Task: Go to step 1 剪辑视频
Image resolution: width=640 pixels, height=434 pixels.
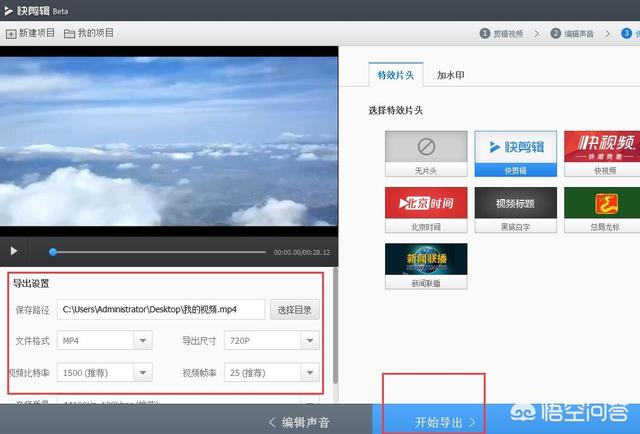Action: coord(502,33)
